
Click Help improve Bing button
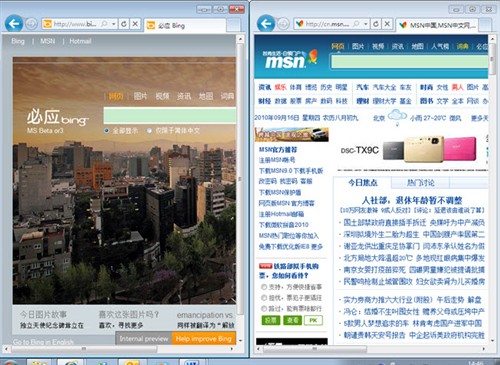204,339
